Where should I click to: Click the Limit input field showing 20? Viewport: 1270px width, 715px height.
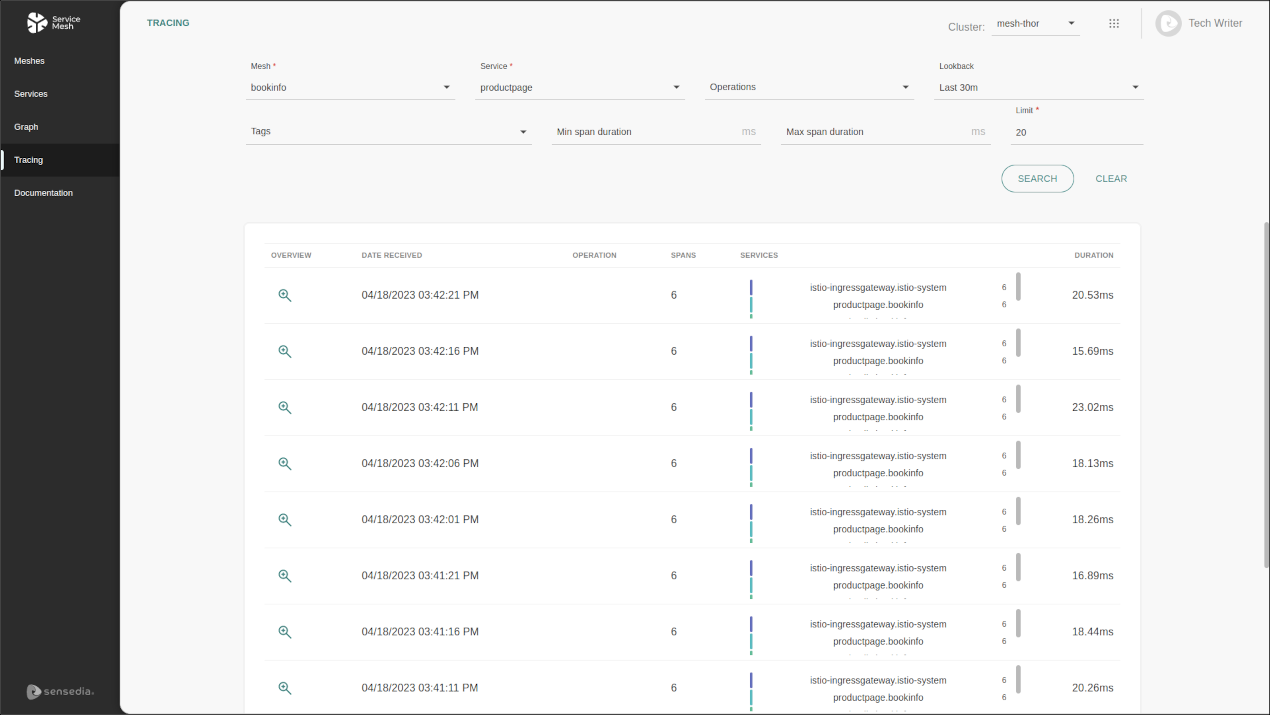point(1076,132)
